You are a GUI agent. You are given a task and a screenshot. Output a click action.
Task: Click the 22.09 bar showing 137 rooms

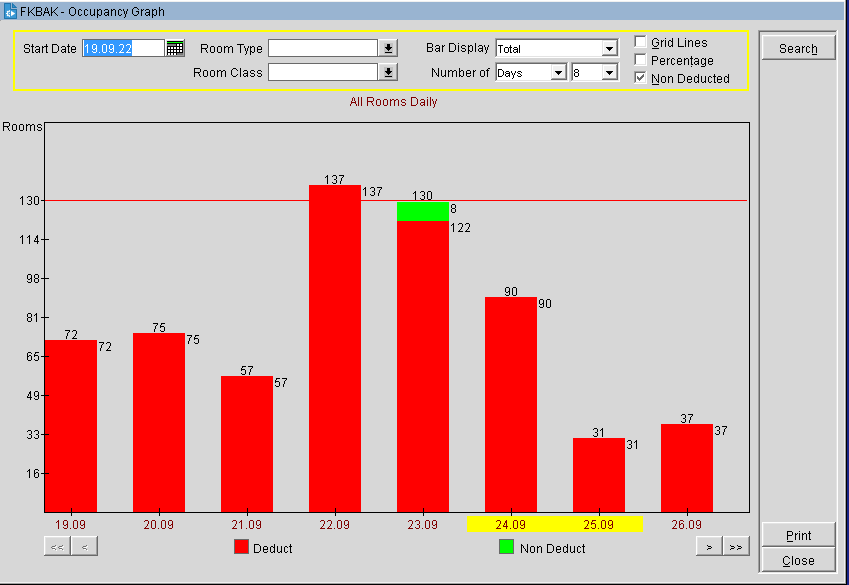coord(335,348)
